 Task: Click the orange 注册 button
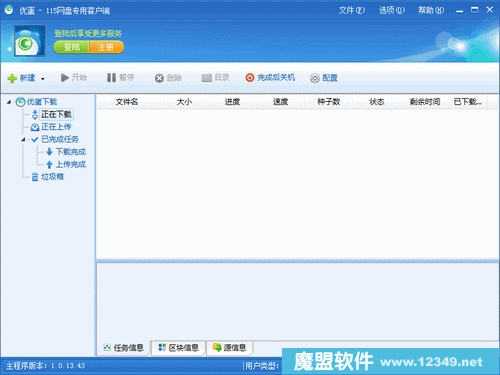(x=106, y=47)
